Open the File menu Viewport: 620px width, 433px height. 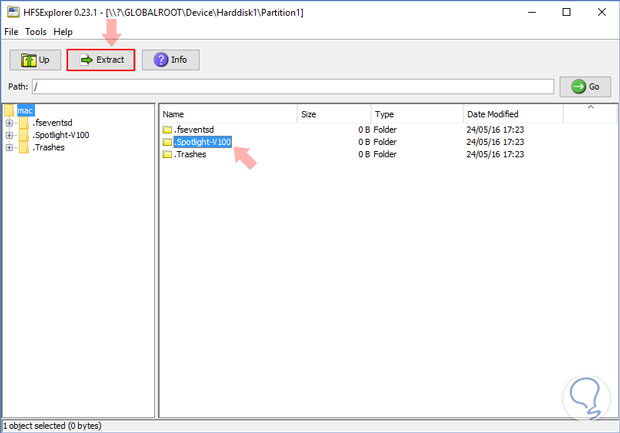[x=11, y=32]
